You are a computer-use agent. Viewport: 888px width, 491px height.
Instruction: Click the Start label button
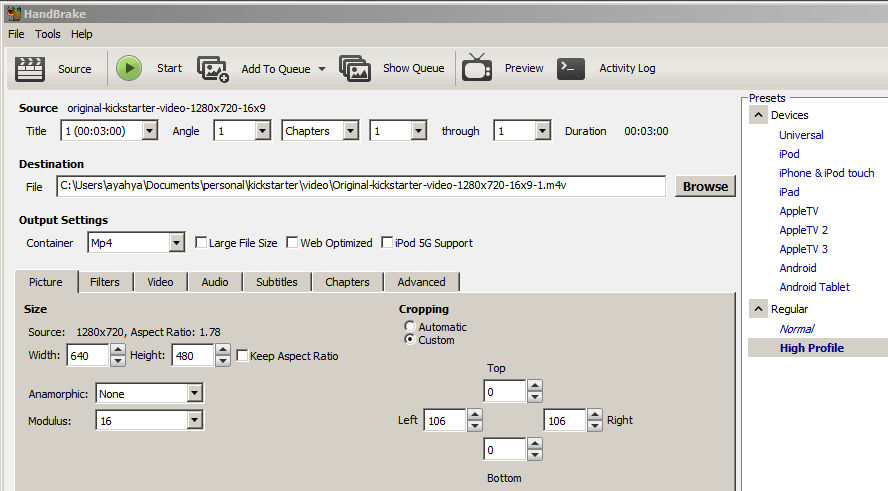coord(169,68)
